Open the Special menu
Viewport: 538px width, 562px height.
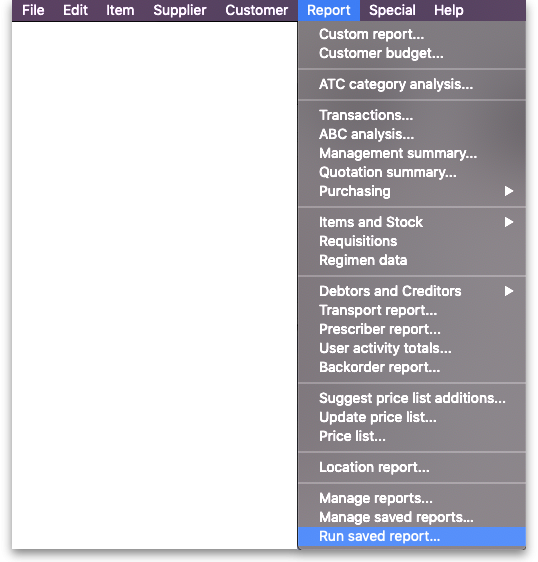(x=392, y=10)
